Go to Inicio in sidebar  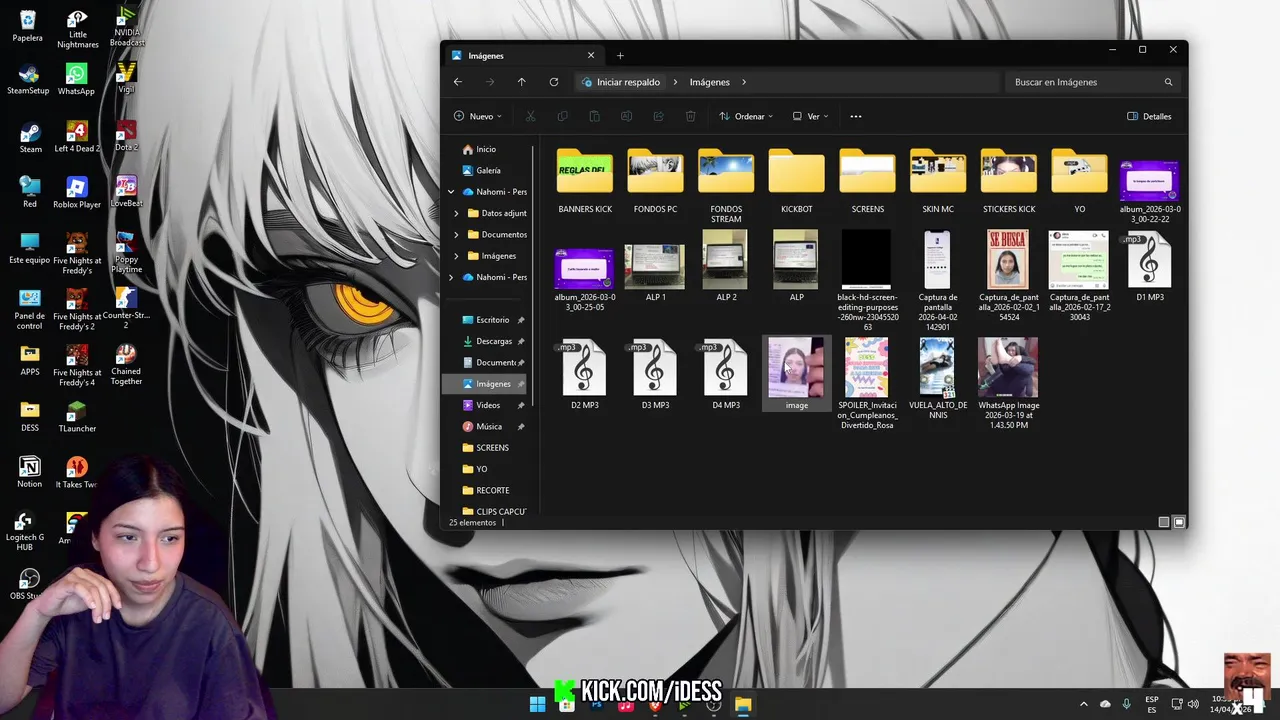tap(486, 149)
